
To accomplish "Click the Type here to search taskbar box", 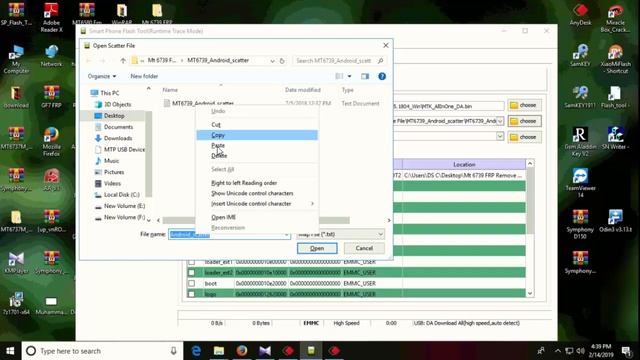I will 102,351.
